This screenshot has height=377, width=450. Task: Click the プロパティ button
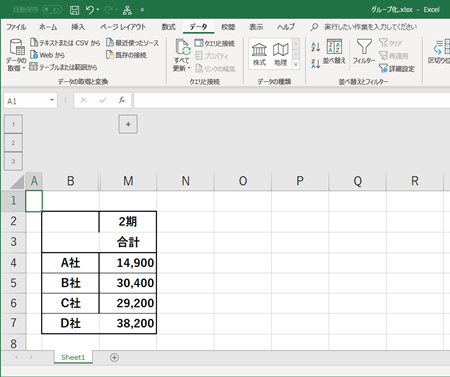pos(212,56)
